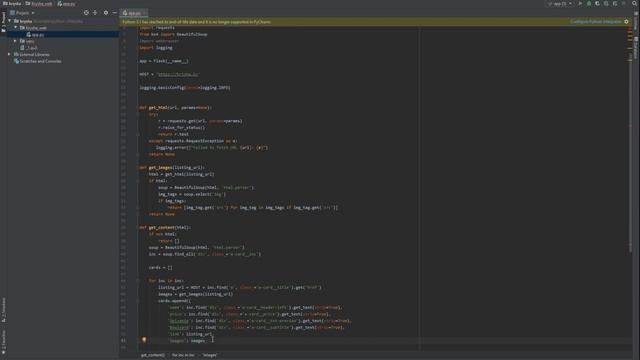The image size is (640, 360).
Task: Open the Favorites side tool window tab
Action: click(x=3, y=342)
